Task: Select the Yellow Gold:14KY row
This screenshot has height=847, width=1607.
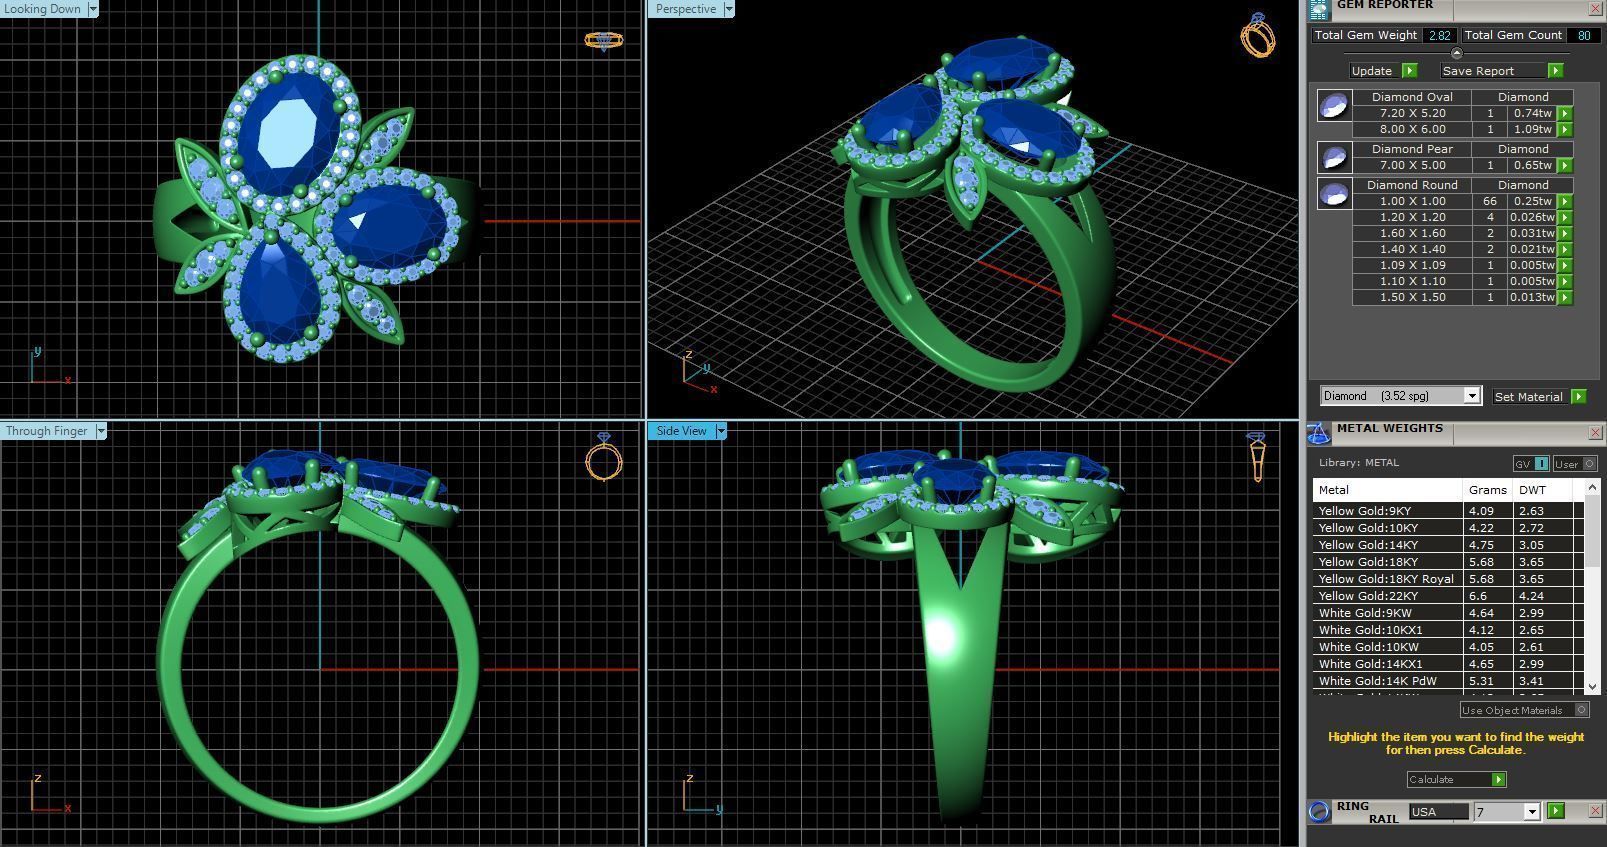Action: tap(1448, 545)
